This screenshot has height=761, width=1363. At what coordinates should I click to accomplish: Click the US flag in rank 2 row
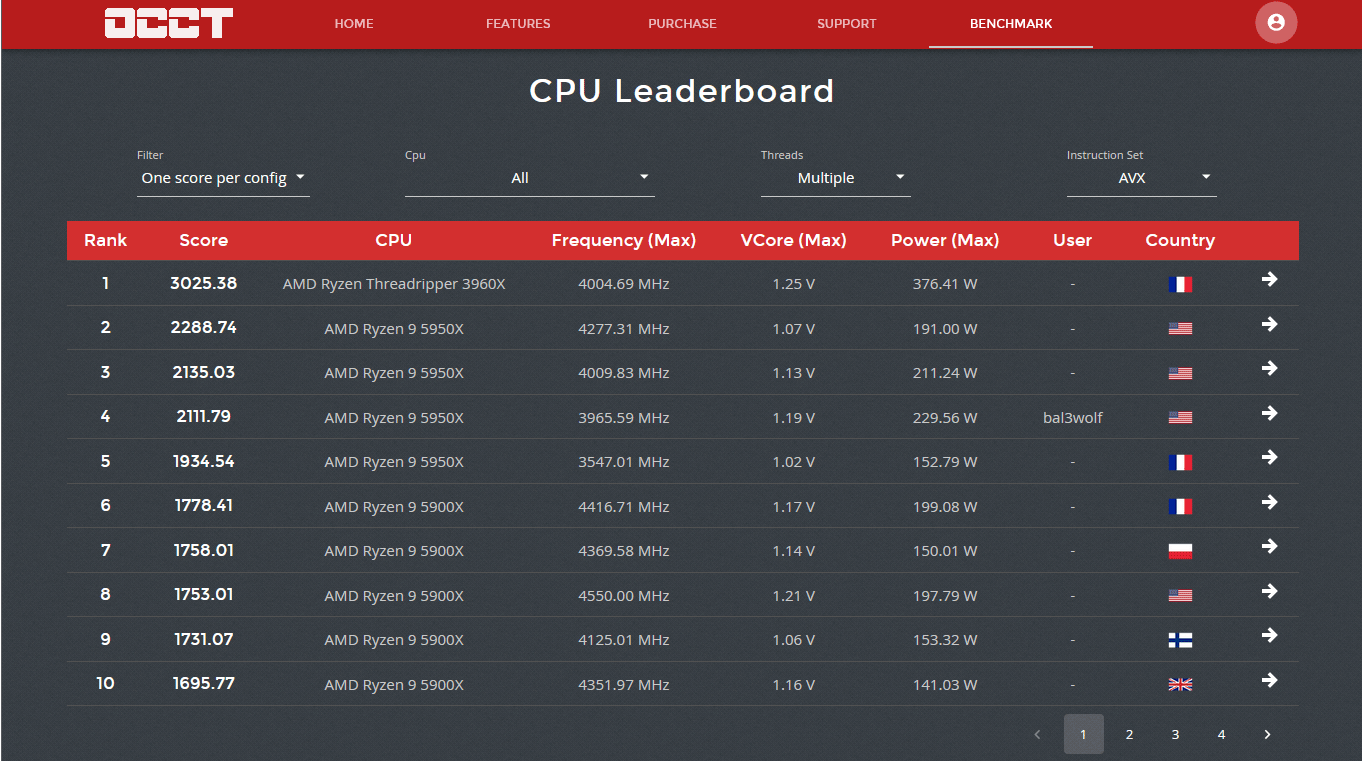1180,329
